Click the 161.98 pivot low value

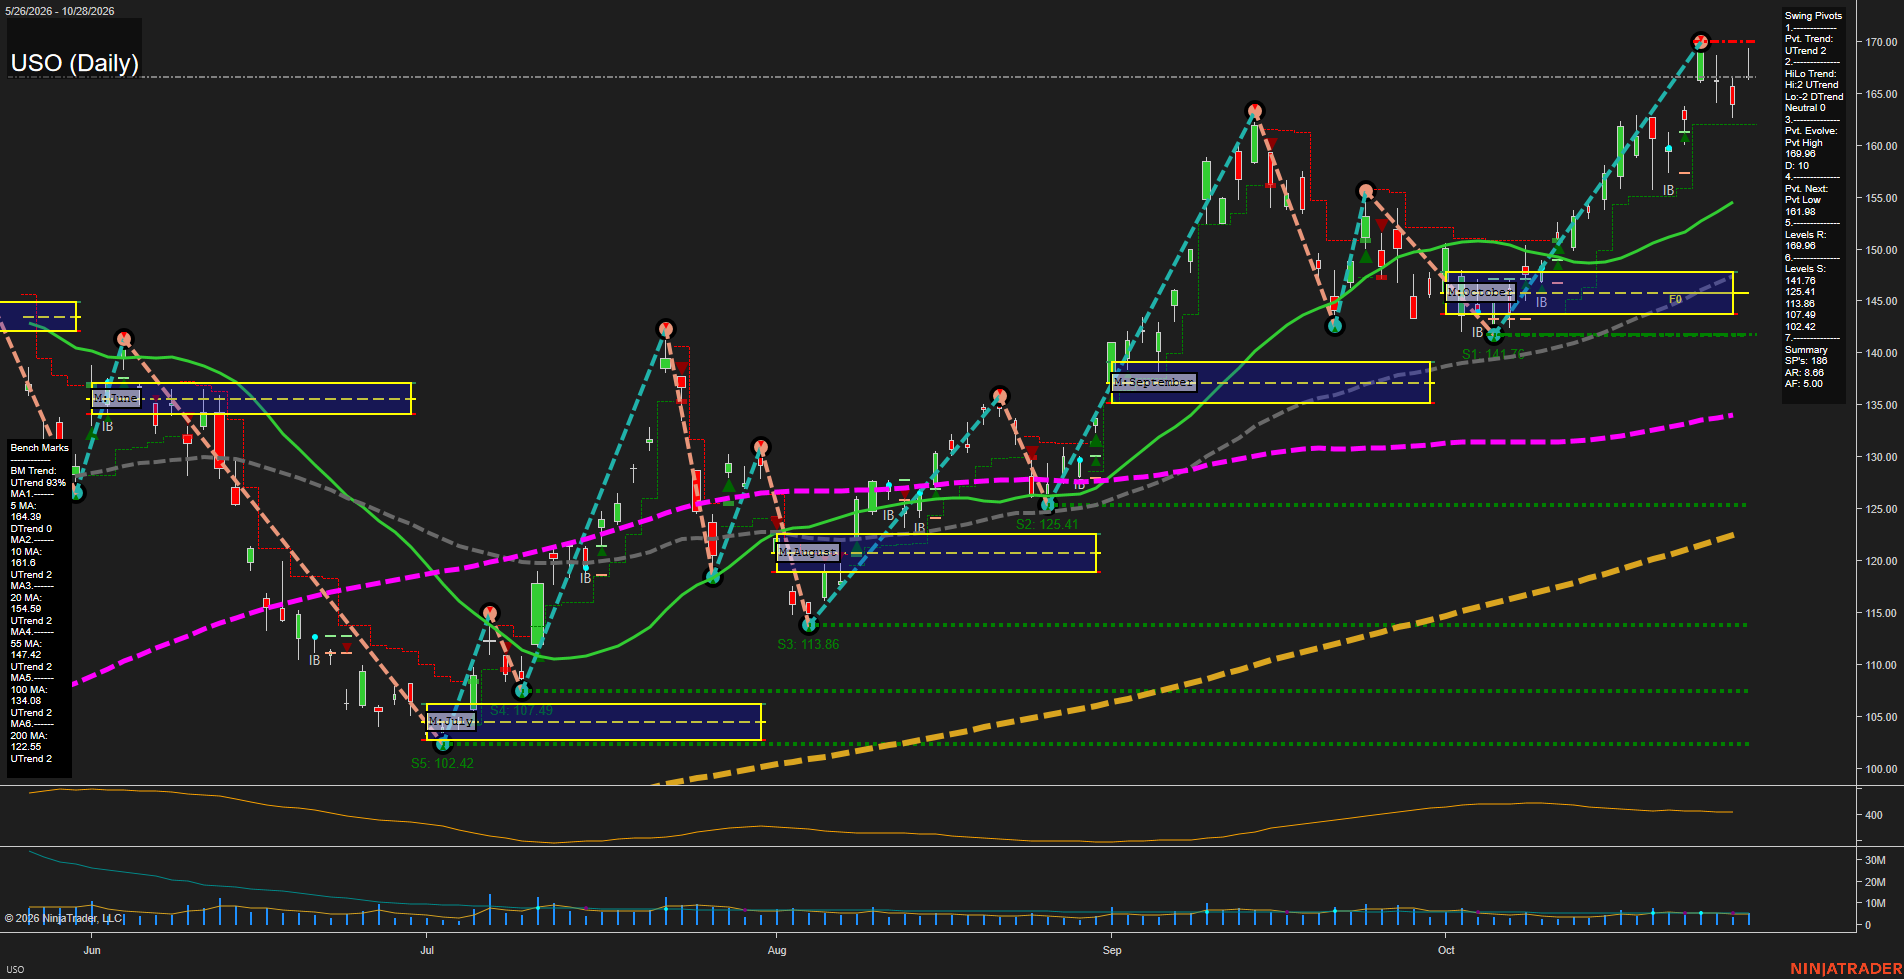coord(1800,212)
